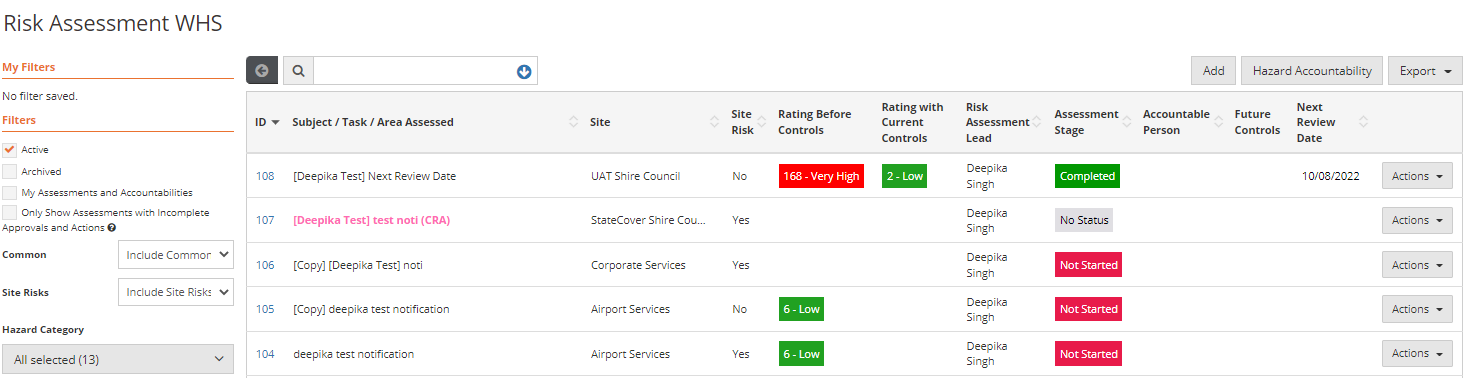Click the Add button
The image size is (1467, 378).
[x=1213, y=71]
